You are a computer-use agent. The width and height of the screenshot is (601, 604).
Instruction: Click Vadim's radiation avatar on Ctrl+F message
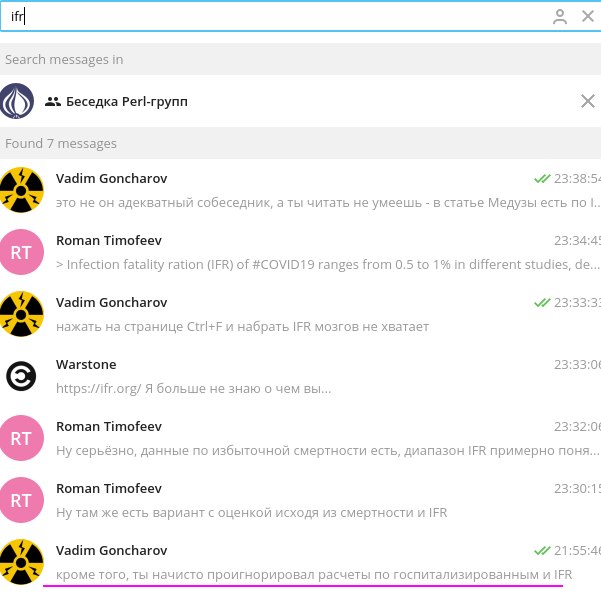point(21,314)
